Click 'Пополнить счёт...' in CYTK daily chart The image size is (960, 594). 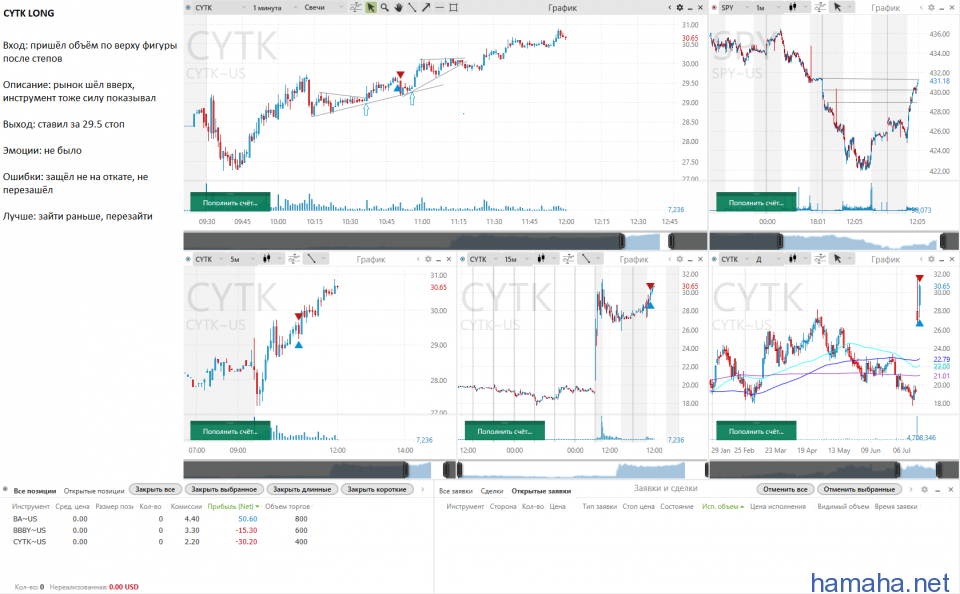(x=756, y=430)
